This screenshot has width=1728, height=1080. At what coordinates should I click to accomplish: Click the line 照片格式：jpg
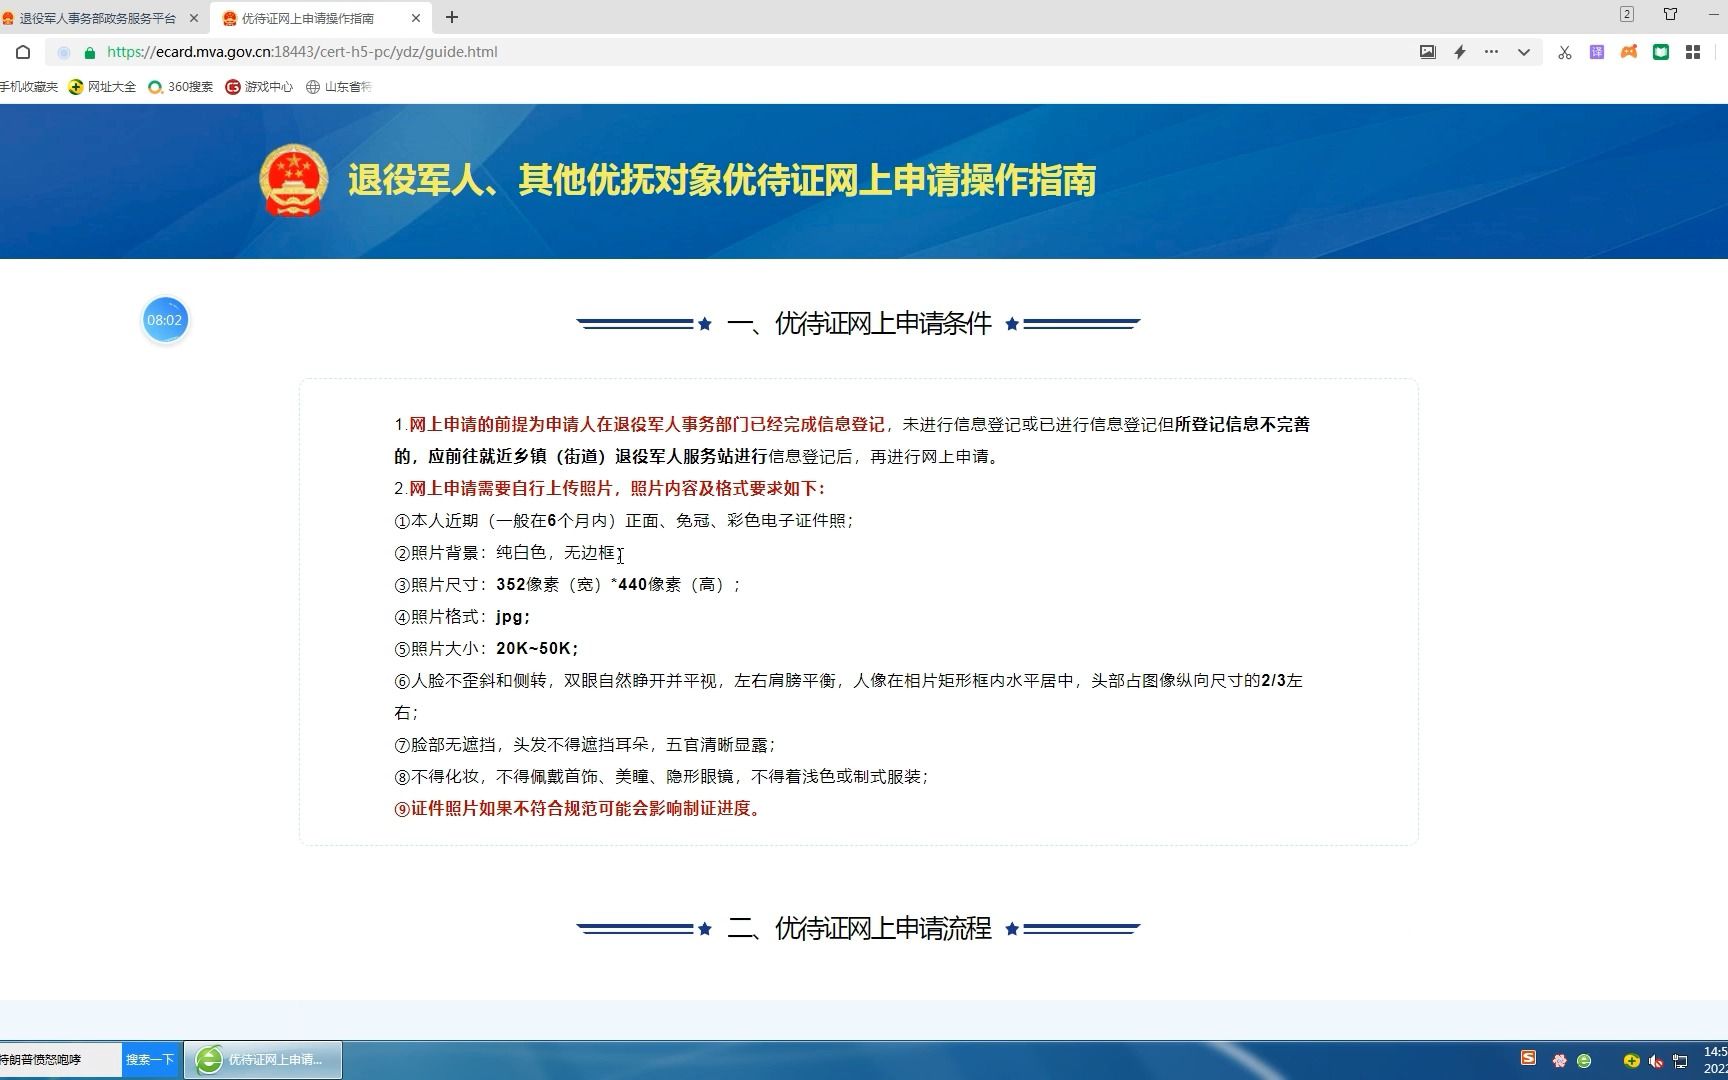click(462, 617)
